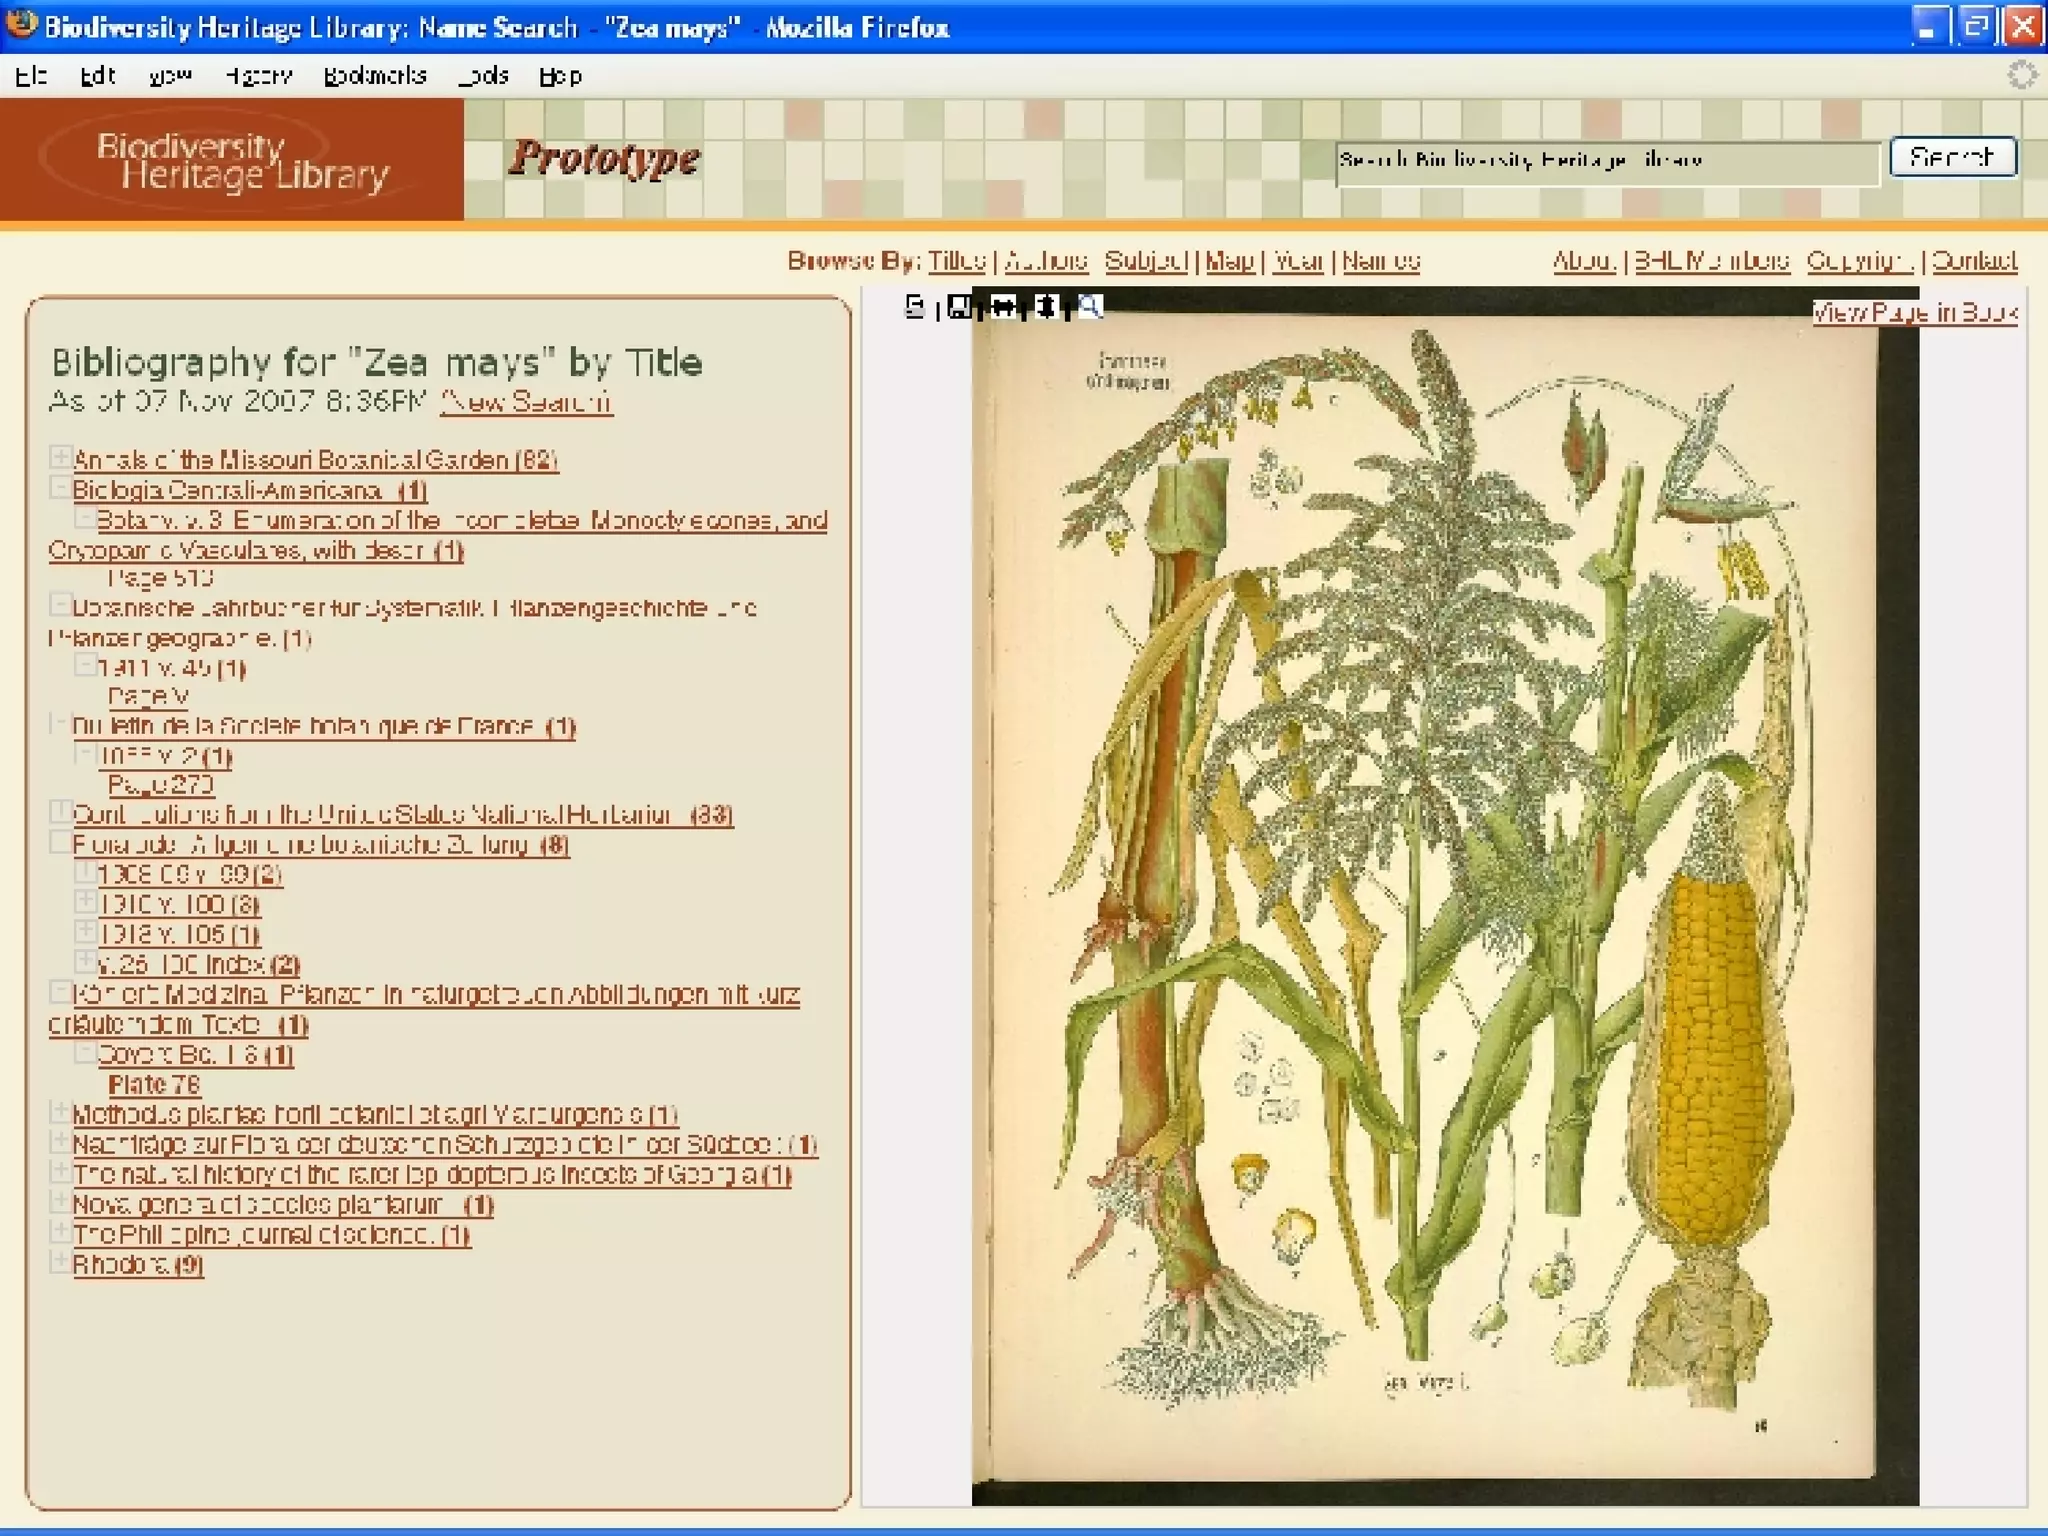Expand Methodus plantas horti botanici node
This screenshot has width=2048, height=1536.
(x=60, y=1112)
